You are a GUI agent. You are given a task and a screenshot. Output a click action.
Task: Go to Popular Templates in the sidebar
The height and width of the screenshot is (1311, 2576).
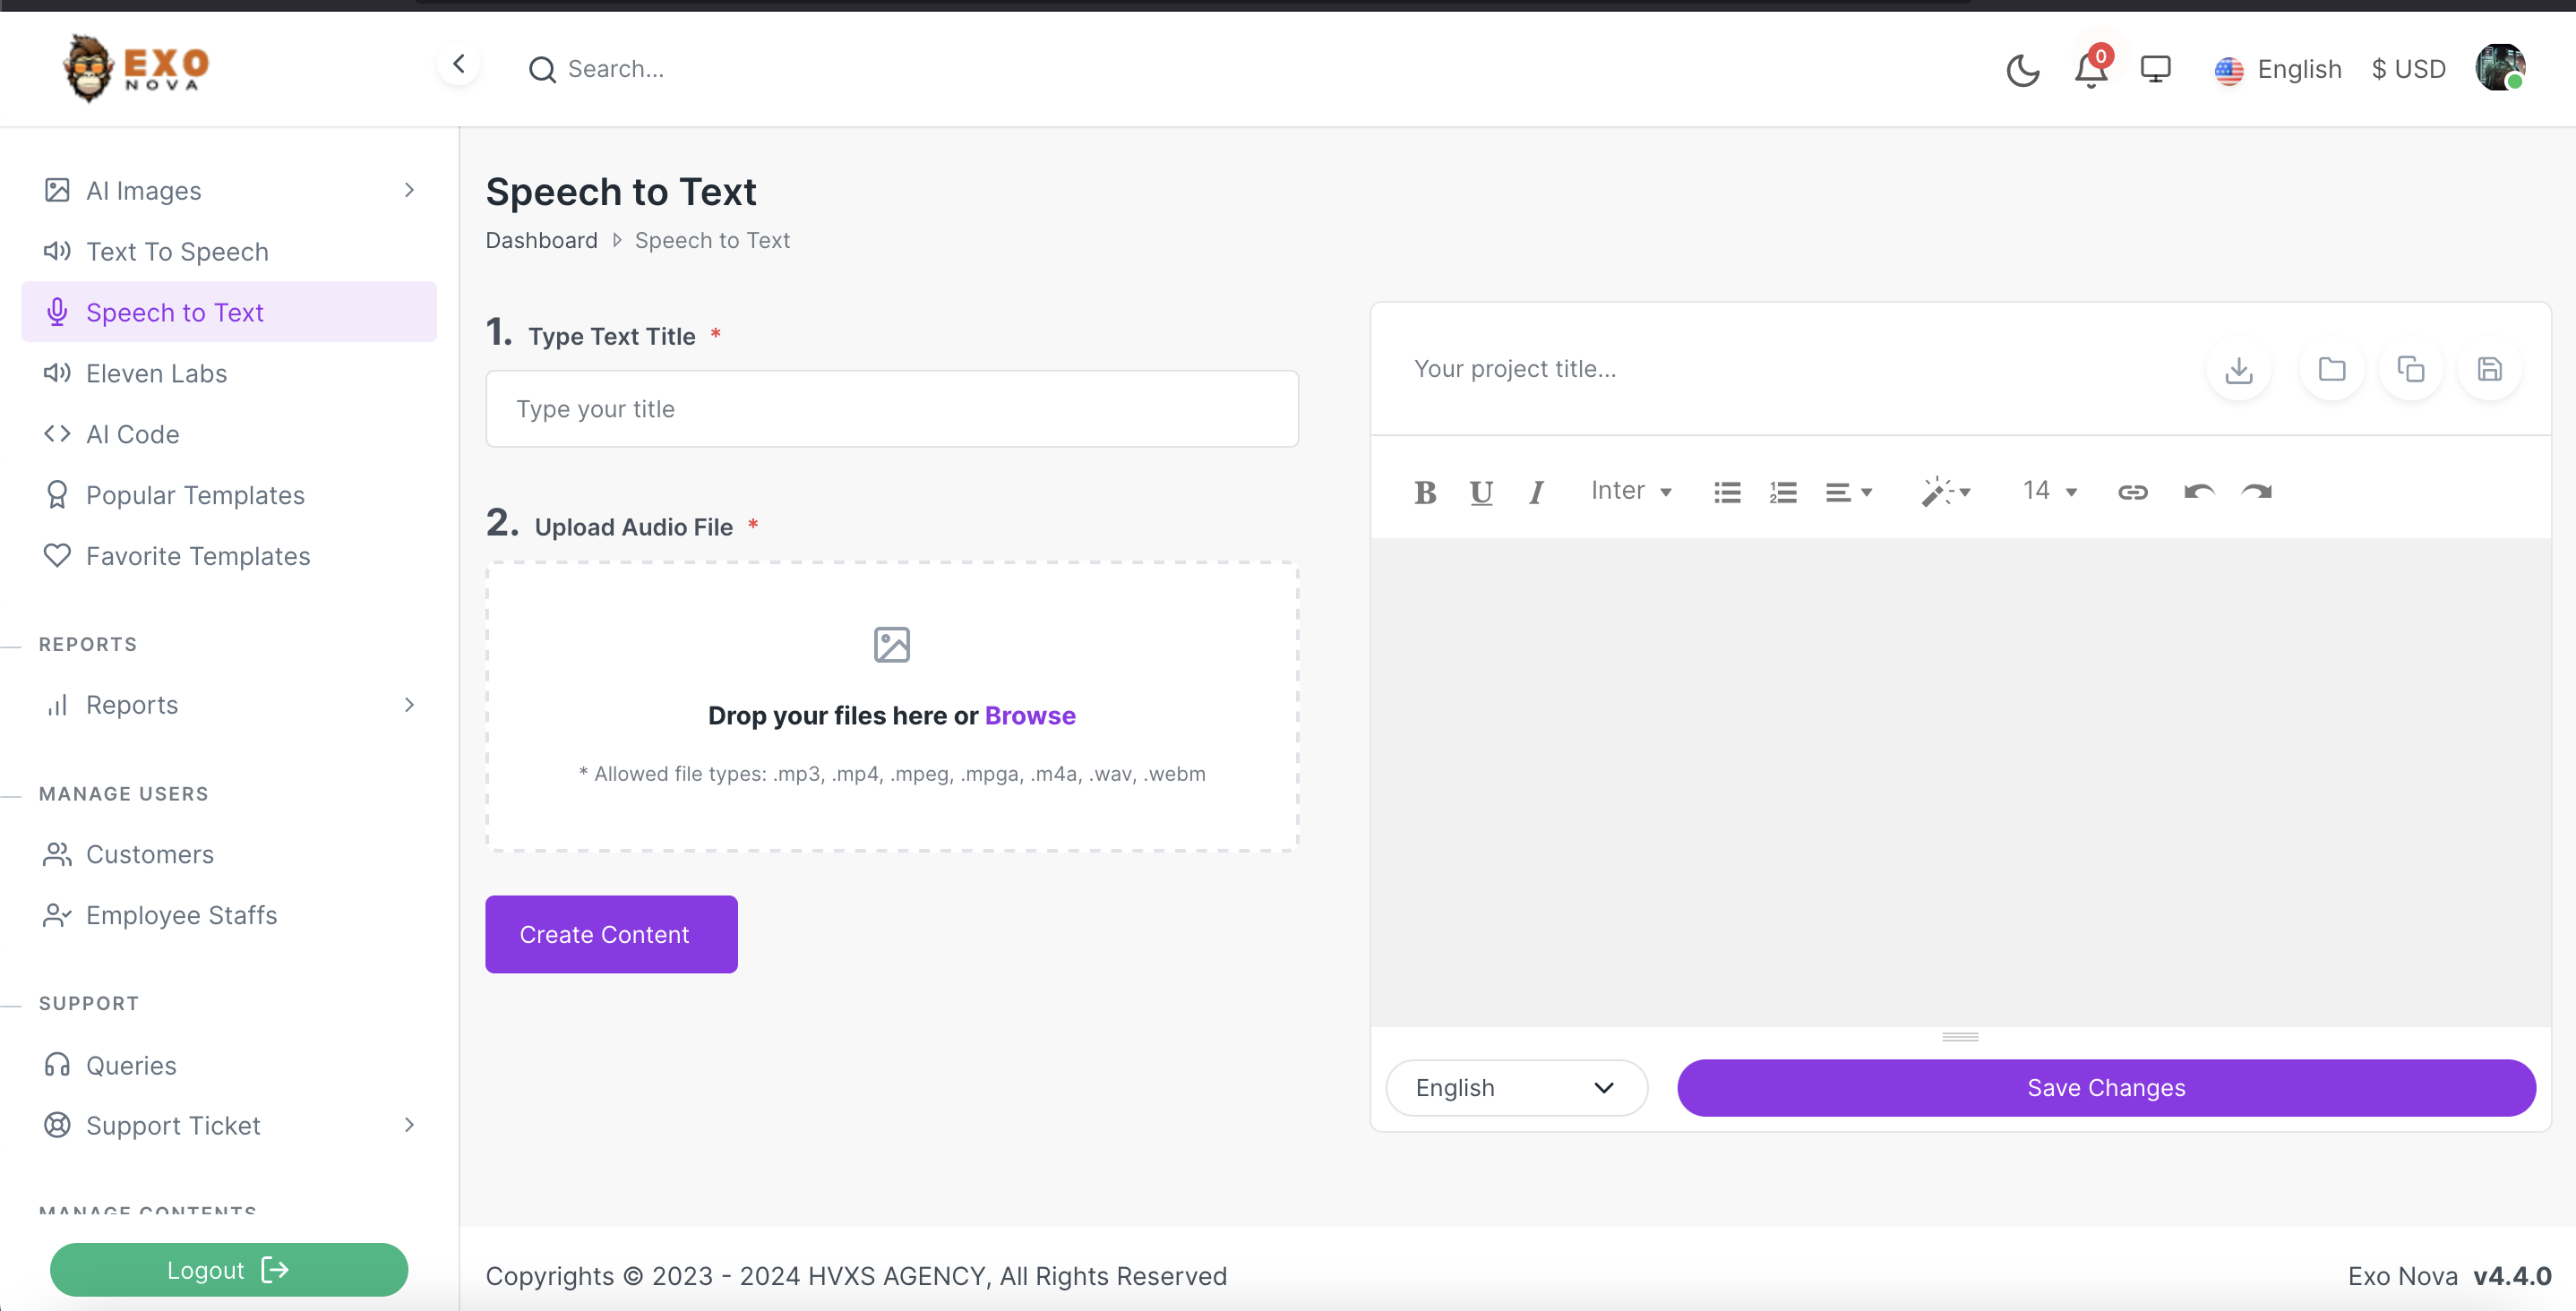coord(195,496)
